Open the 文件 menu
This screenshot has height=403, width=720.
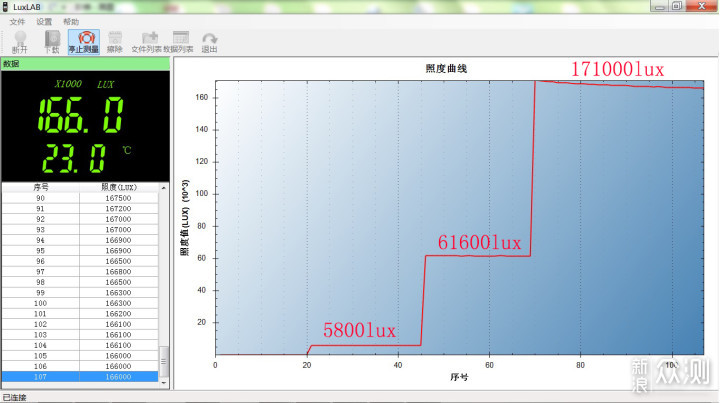pos(17,22)
